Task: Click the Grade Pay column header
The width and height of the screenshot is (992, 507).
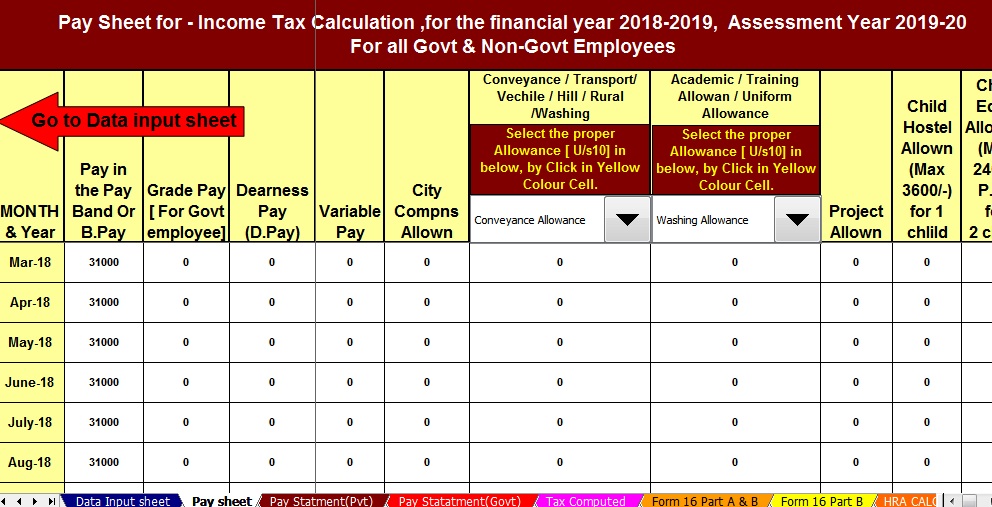Action: pos(186,211)
